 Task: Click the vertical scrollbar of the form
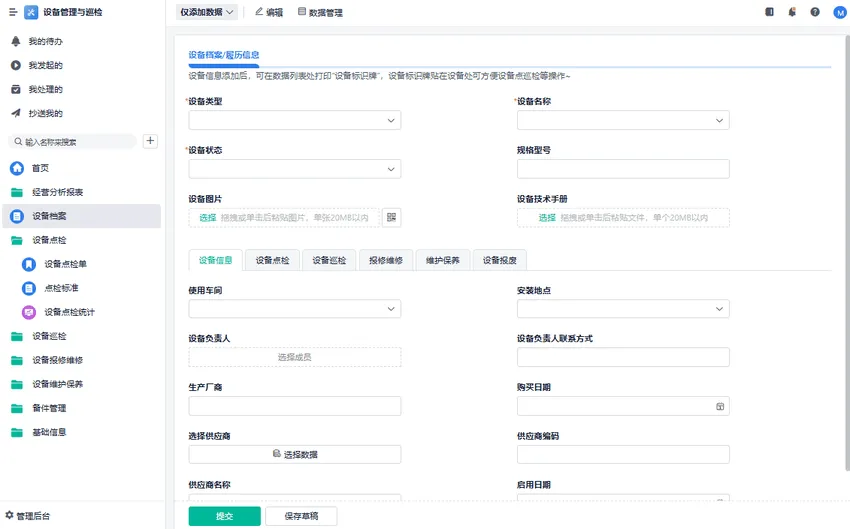pos(847,254)
